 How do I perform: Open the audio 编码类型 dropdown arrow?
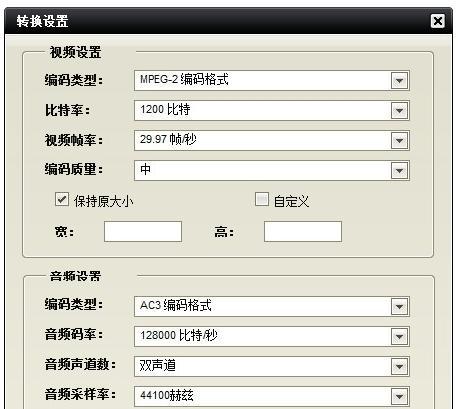point(399,307)
